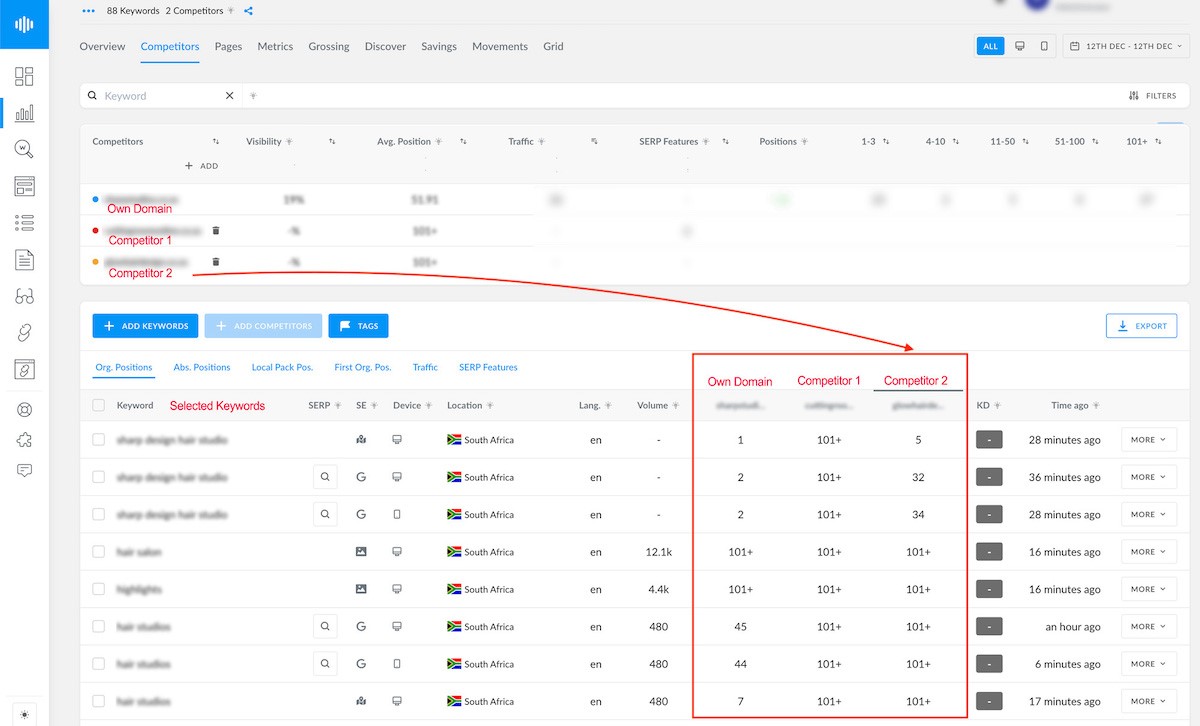The height and width of the screenshot is (726, 1200).
Task: Show the Local Pack Pos. sub-tab
Action: point(282,367)
